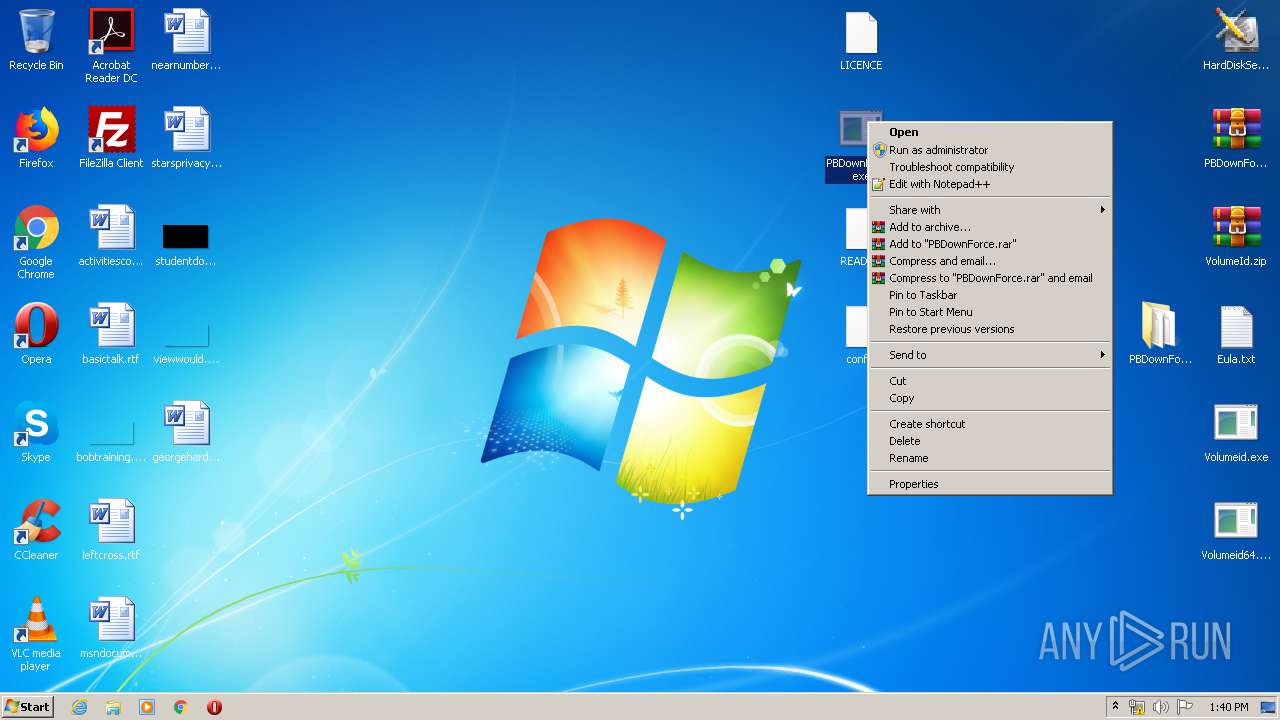Select the LICENCE file icon
This screenshot has height=720, width=1280.
click(x=861, y=40)
